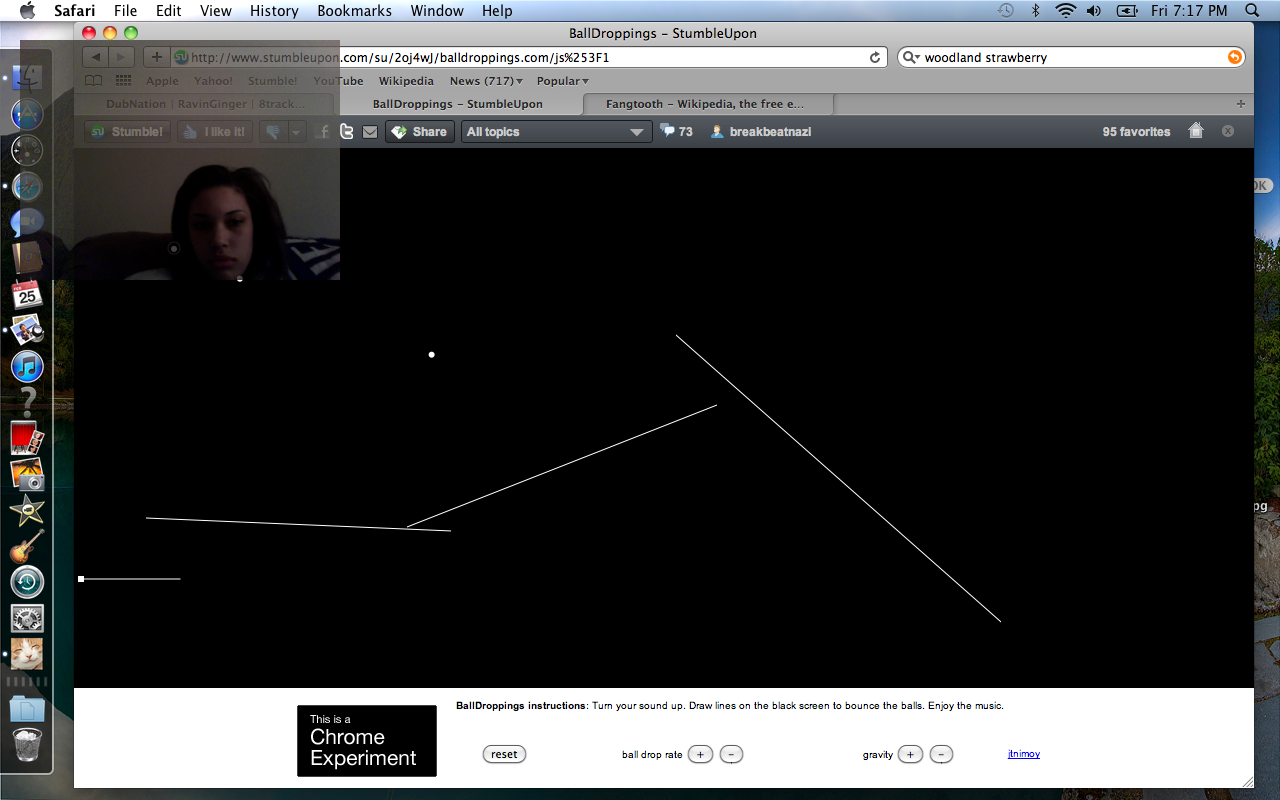Follow the jtnimoy link
Image resolution: width=1280 pixels, height=800 pixels.
(x=1023, y=754)
